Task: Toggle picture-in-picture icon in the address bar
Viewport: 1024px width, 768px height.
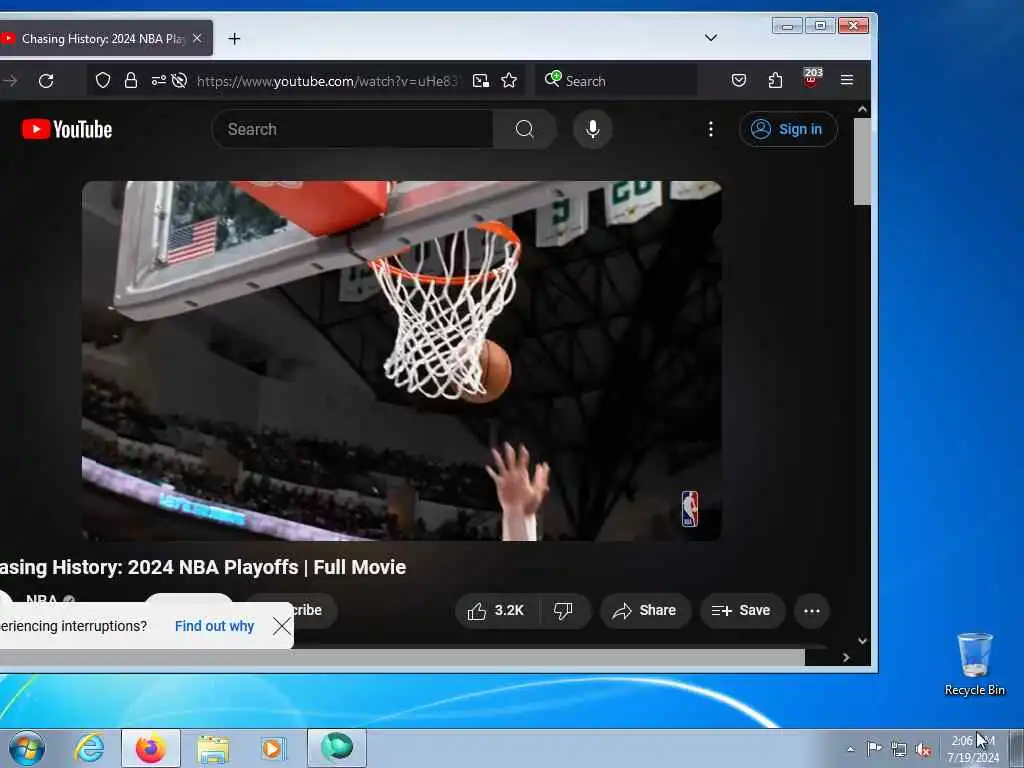Action: point(481,80)
